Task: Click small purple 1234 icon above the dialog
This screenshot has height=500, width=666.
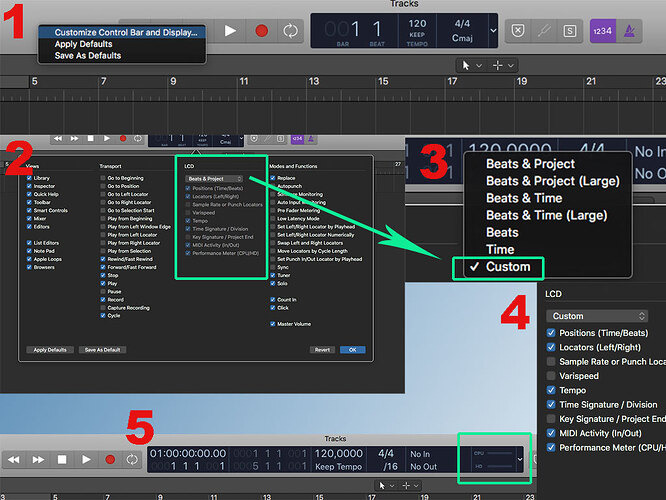Action: coord(297,138)
